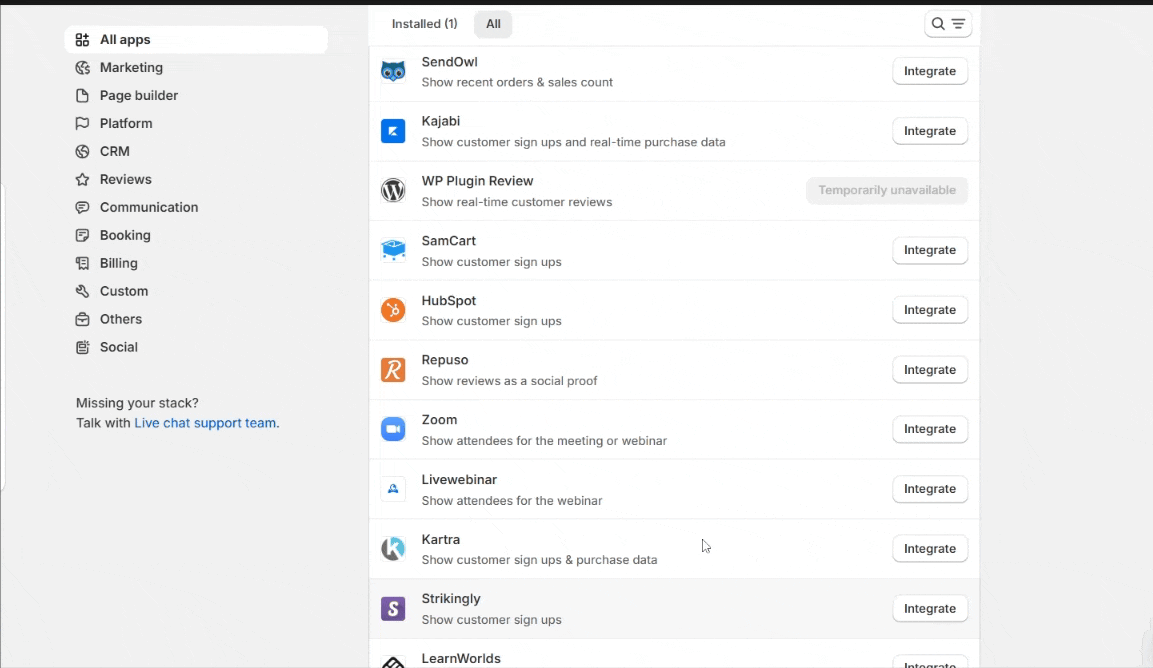Integrate the Kartra app
Viewport: 1153px width, 668px height.
coord(929,549)
